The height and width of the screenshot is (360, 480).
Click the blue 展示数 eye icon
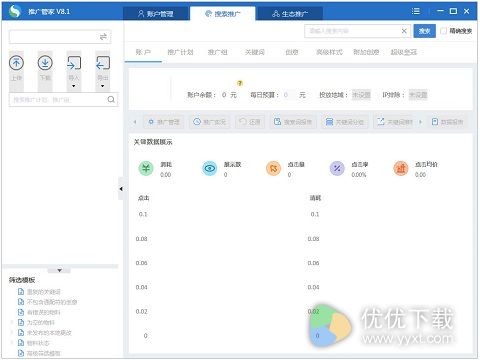(x=210, y=168)
